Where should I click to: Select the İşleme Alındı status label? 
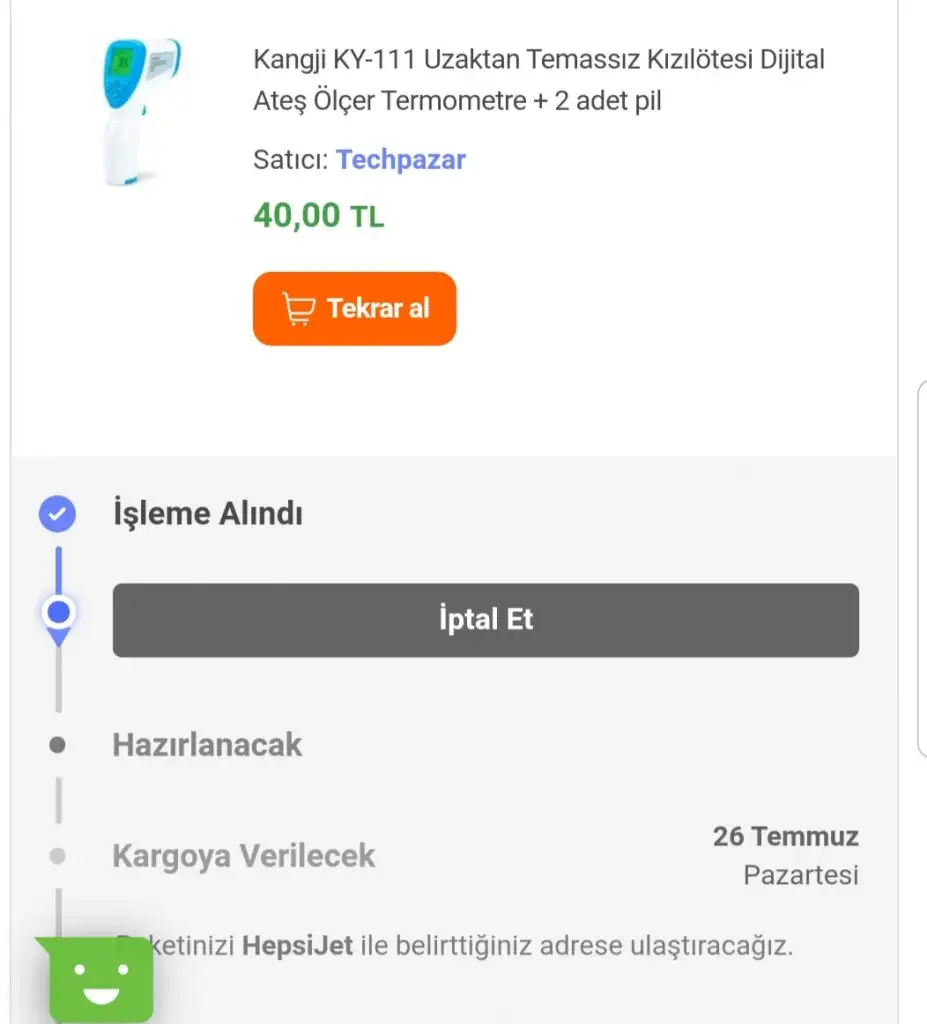[x=208, y=514]
